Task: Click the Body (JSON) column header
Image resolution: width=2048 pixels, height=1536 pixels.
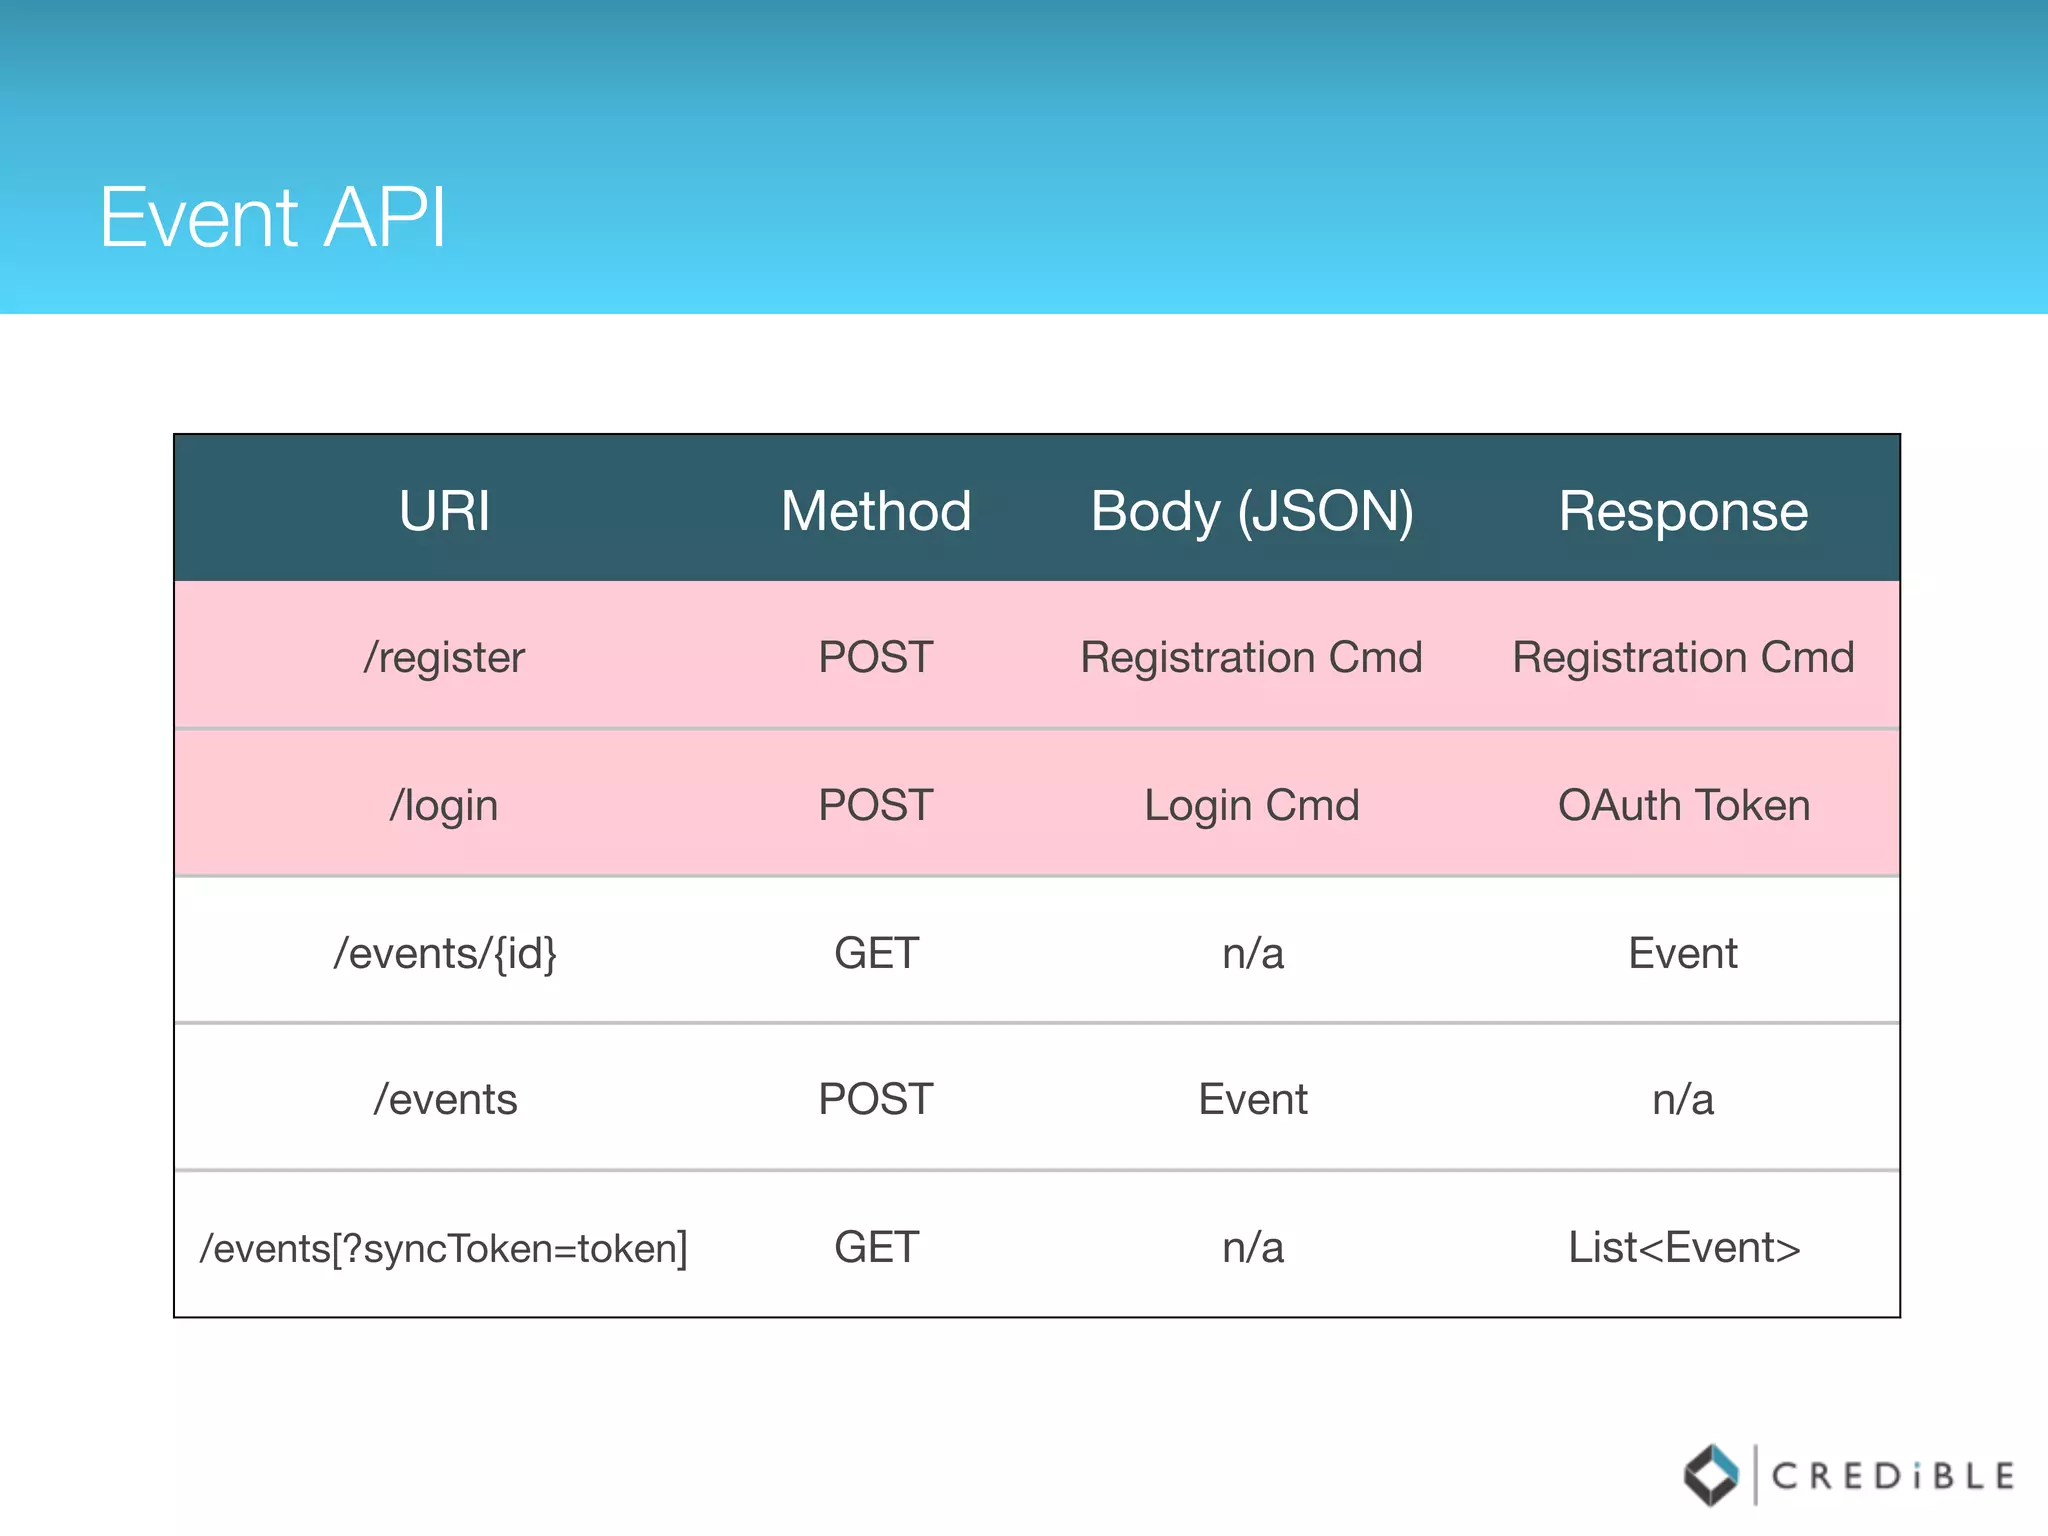Action: (x=1252, y=512)
